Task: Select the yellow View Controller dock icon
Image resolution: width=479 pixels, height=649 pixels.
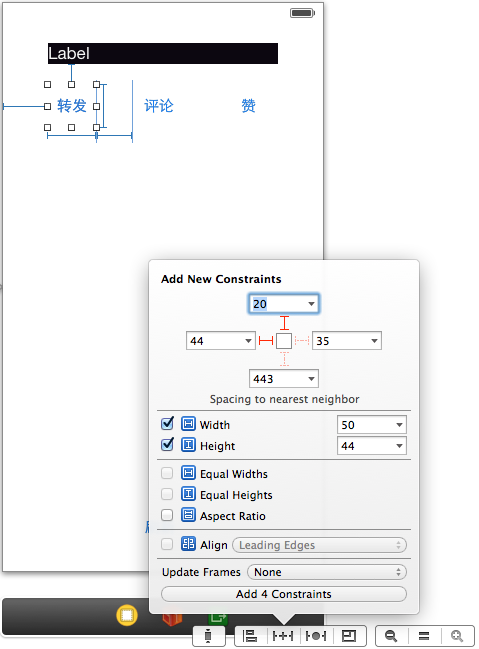Action: tap(127, 615)
